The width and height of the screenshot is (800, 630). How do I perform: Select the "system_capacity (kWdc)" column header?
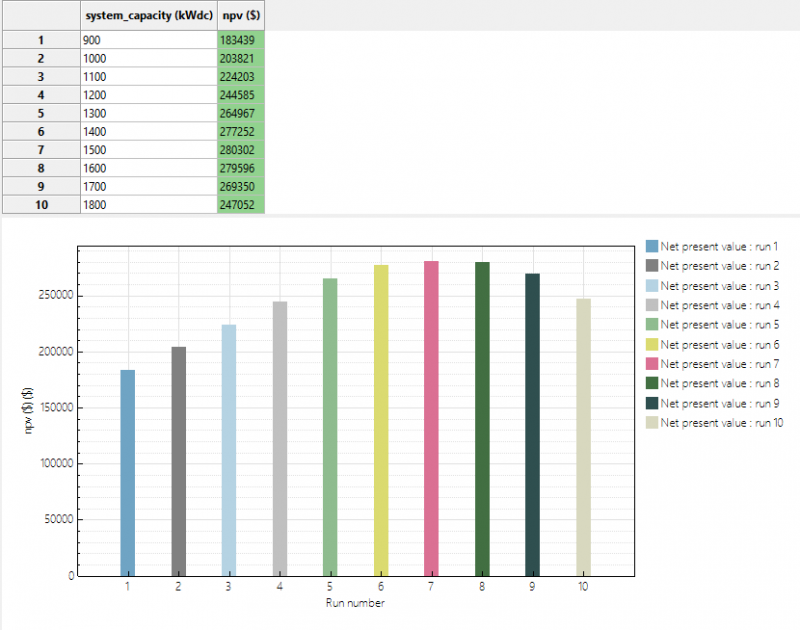(x=146, y=16)
